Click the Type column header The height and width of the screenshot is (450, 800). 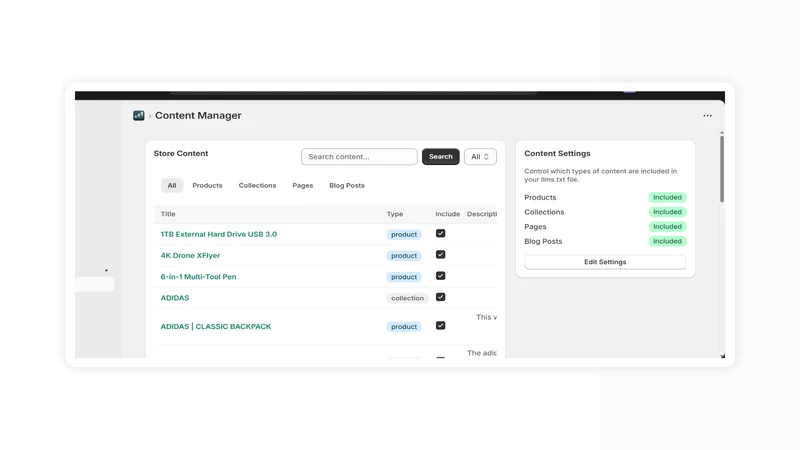click(395, 214)
